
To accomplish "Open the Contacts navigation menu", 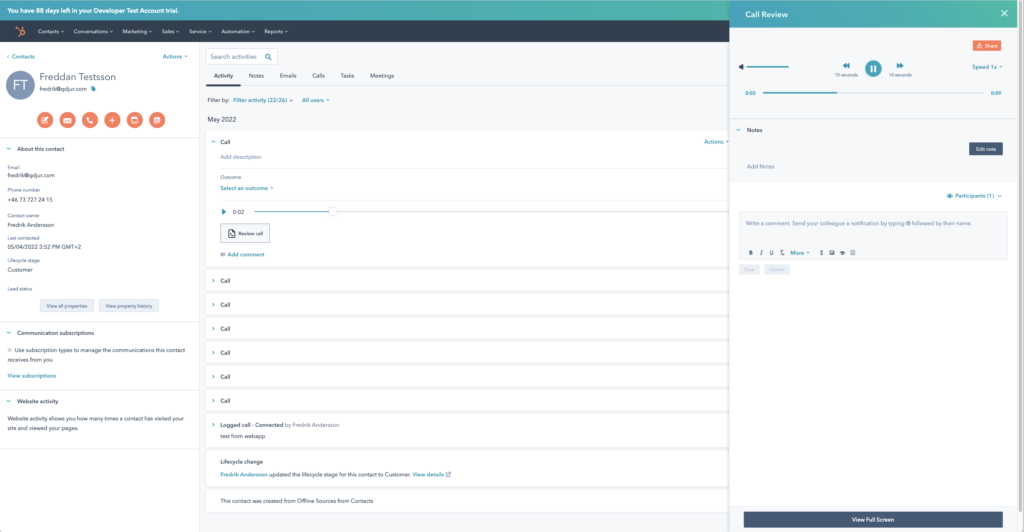I will pos(50,31).
